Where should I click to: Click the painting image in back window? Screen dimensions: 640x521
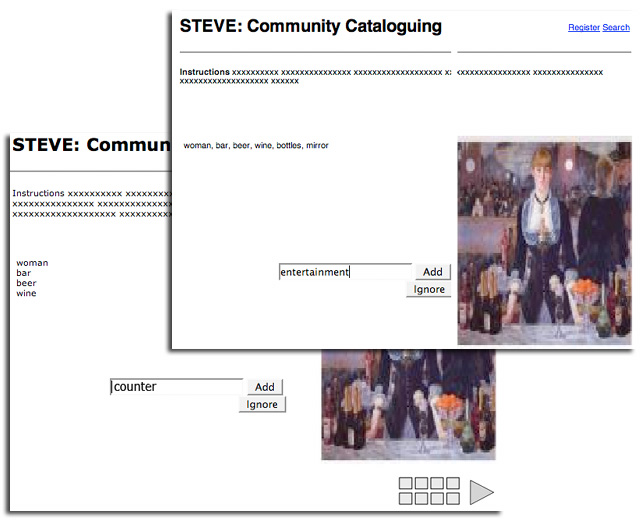pyautogui.click(x=409, y=404)
